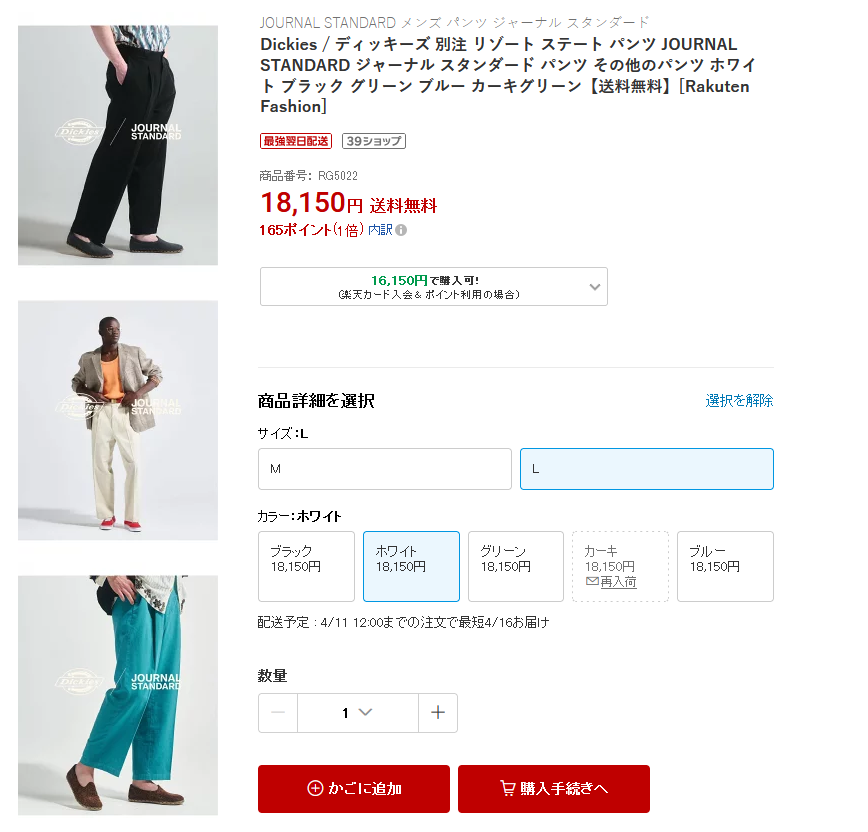Click the 最強翌日配送 badge
The image size is (868, 832).
tap(296, 141)
